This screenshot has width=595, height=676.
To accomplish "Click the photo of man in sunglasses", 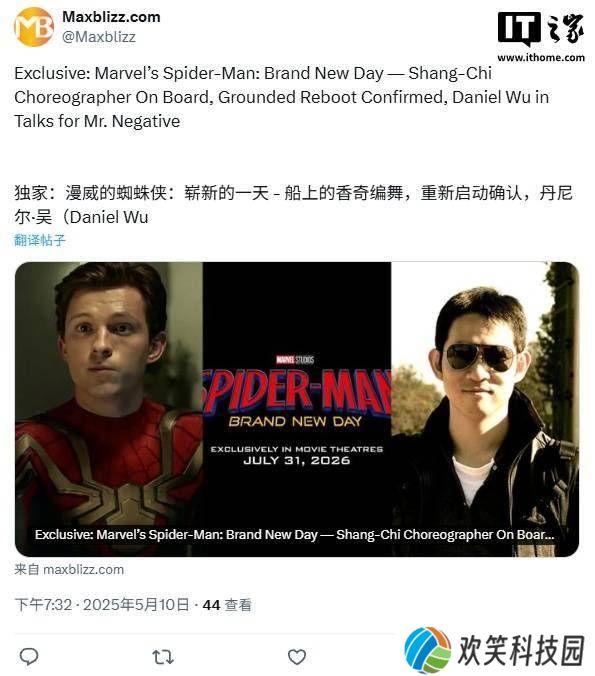I will [485, 409].
